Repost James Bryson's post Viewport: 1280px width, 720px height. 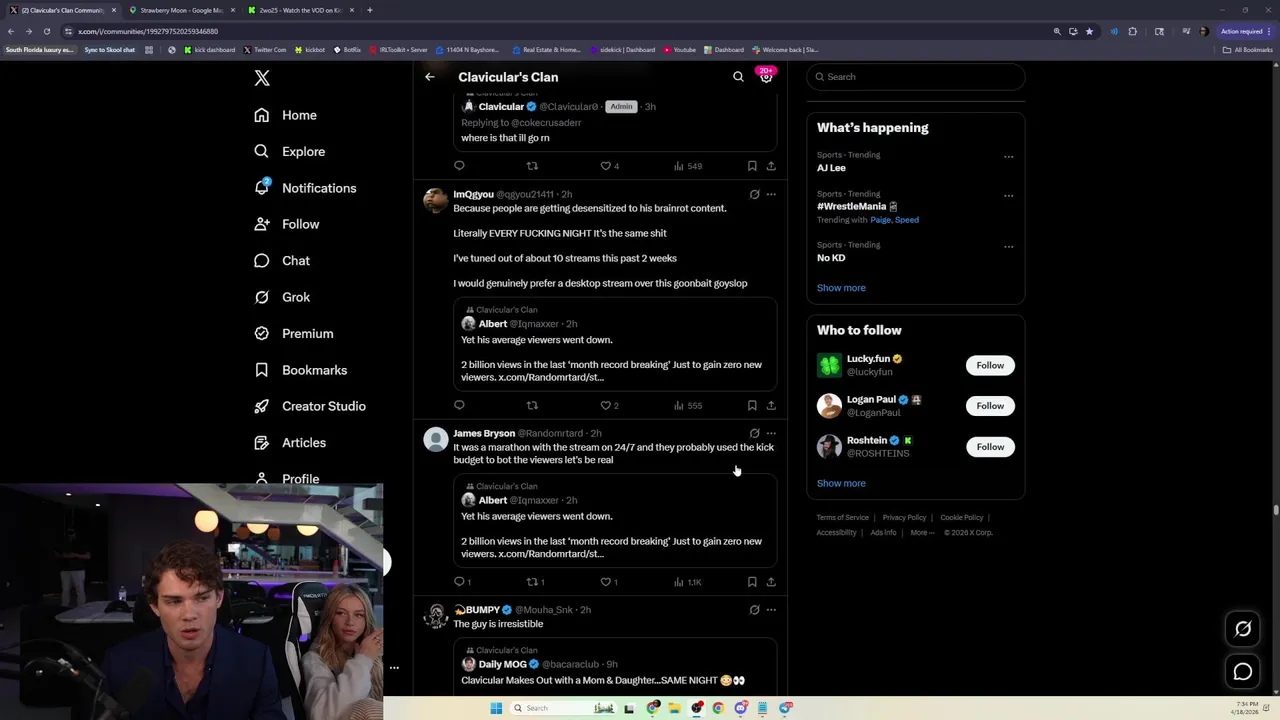(x=535, y=581)
